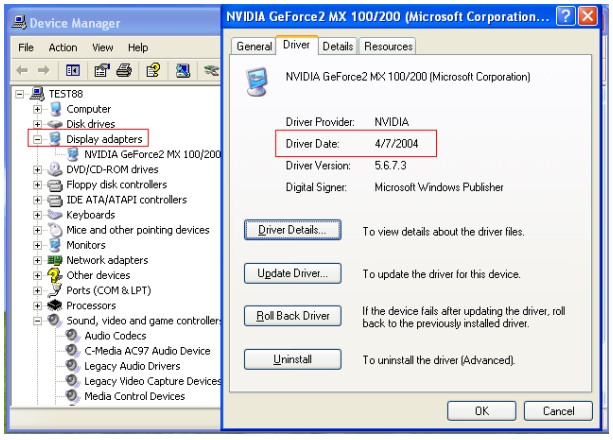Click the Other devices question-mark icon
613x440 pixels.
[55, 275]
